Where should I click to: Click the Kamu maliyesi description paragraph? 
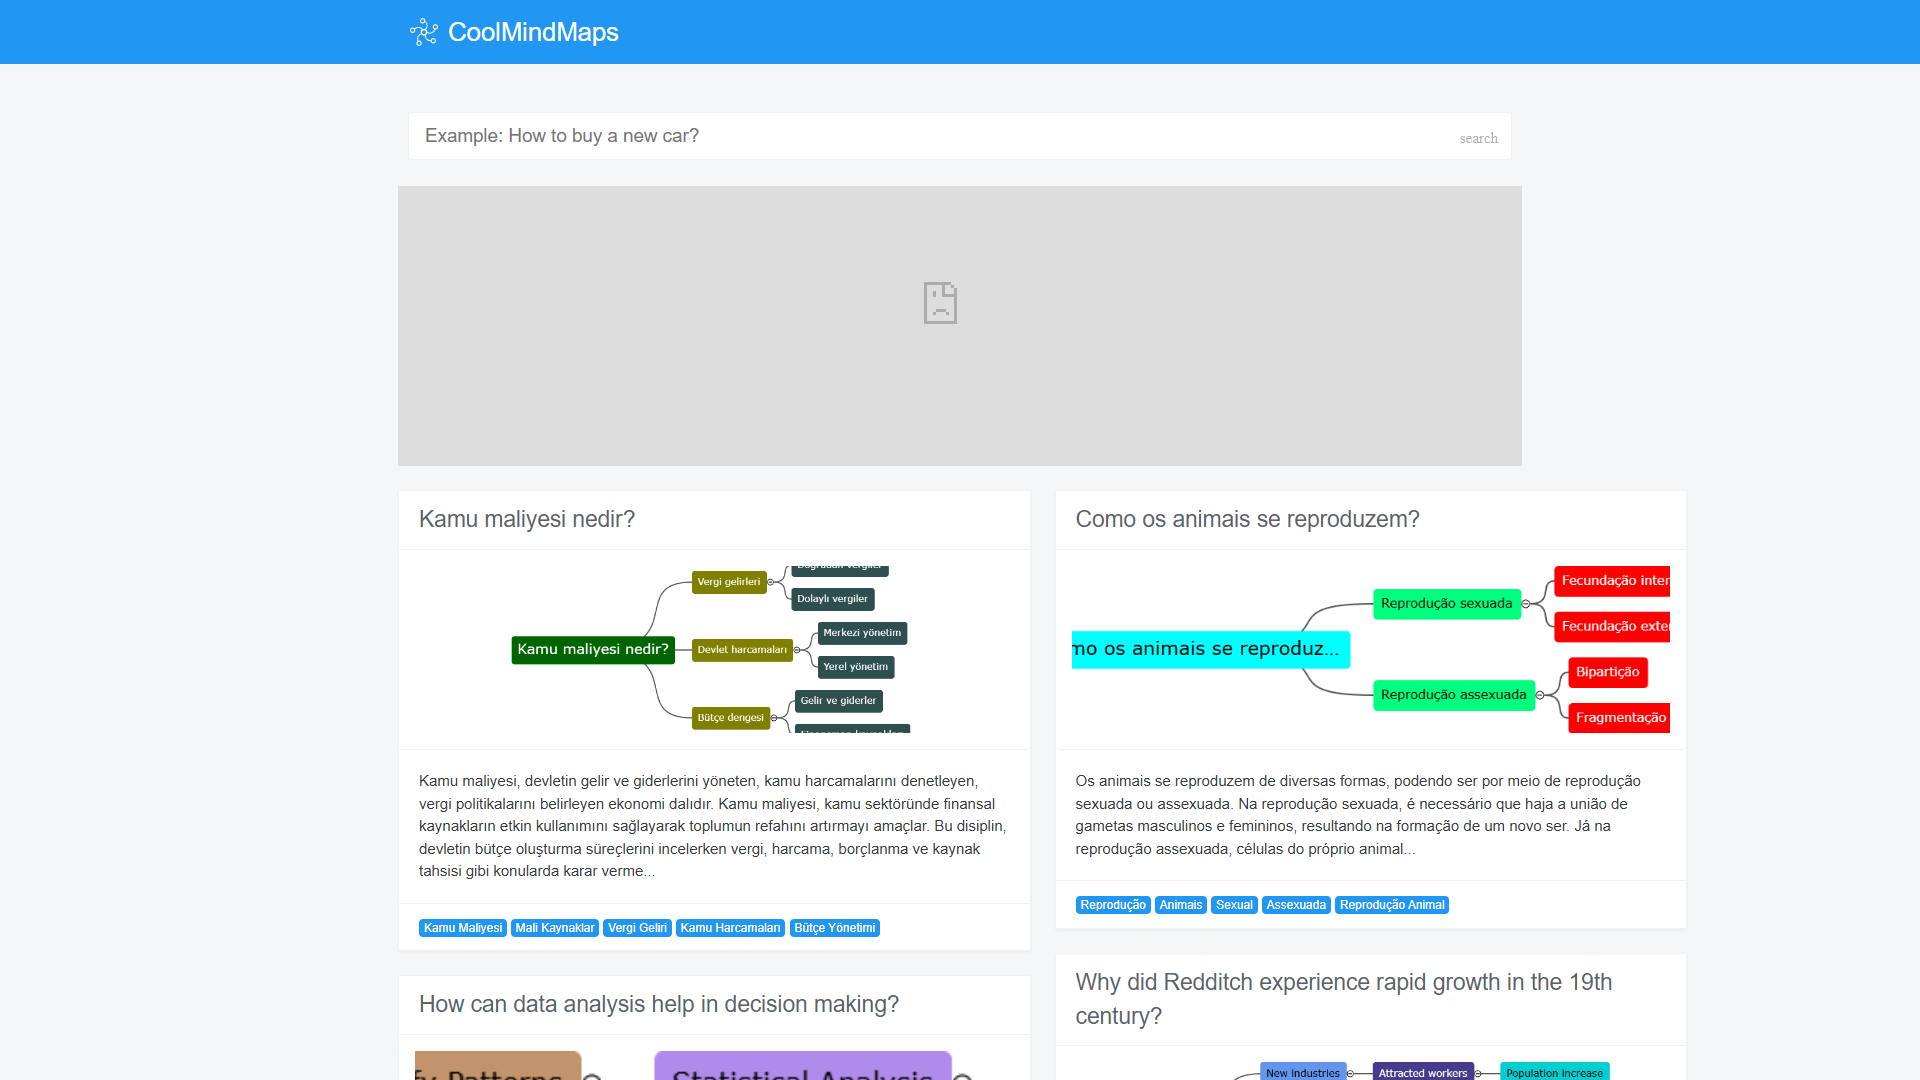pos(714,826)
